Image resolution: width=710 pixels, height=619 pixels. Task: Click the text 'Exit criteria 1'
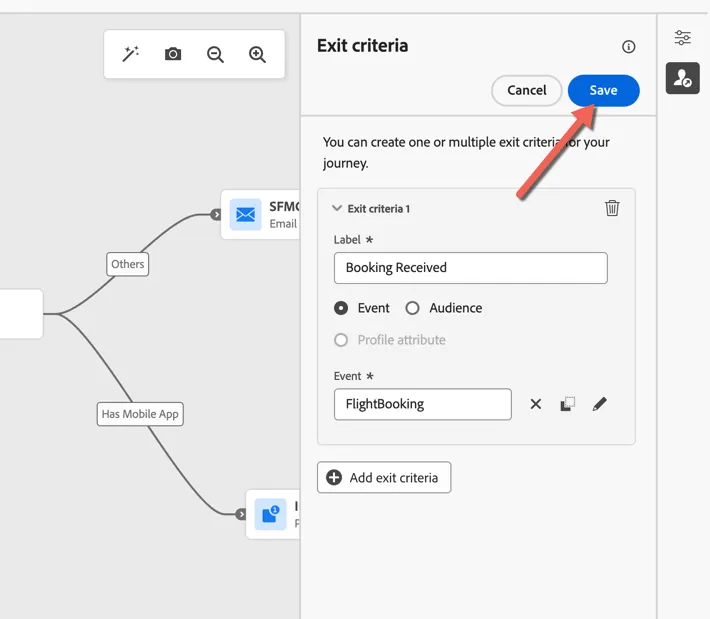(379, 209)
